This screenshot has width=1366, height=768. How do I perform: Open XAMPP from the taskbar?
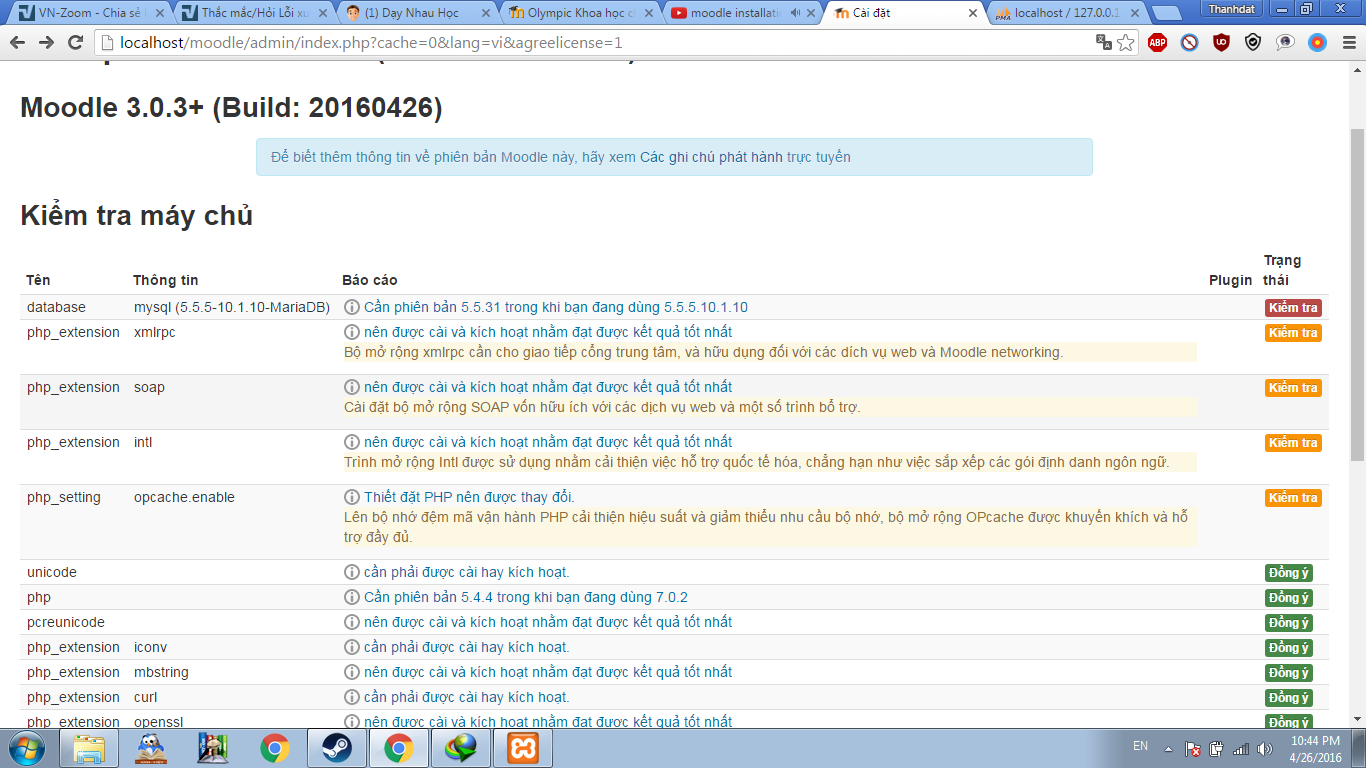pyautogui.click(x=522, y=747)
